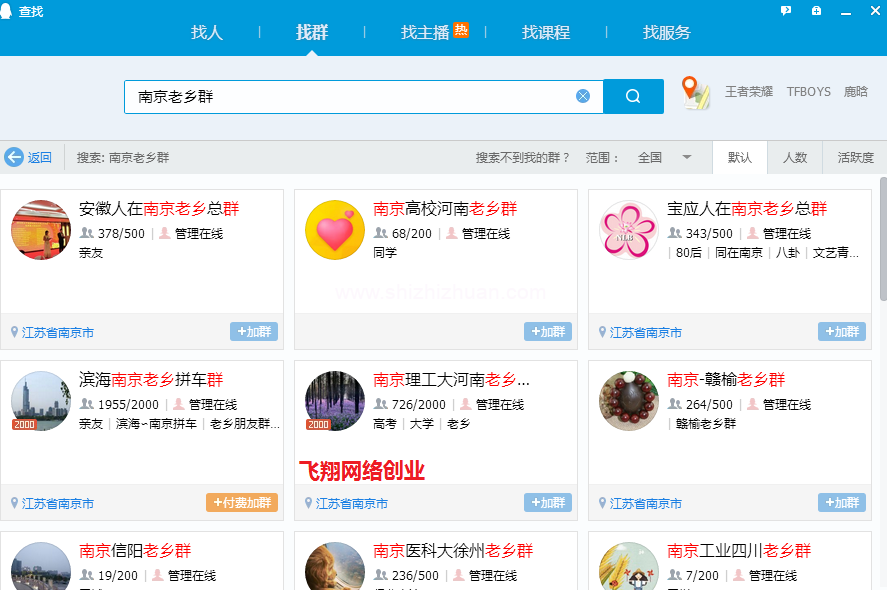Screen dimensions: 887x591
Task: Click the magnifier search button
Action: point(633,97)
